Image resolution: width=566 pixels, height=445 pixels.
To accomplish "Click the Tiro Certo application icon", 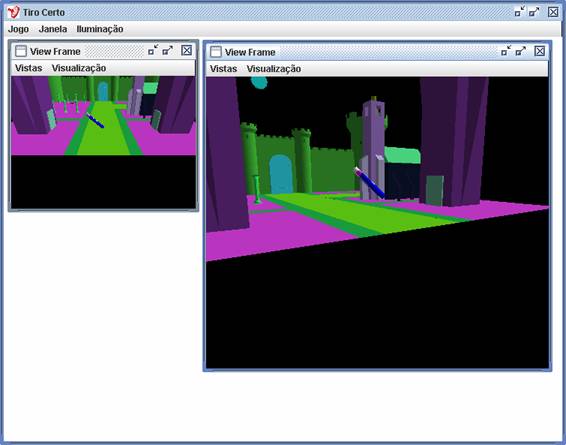I will 13,12.
